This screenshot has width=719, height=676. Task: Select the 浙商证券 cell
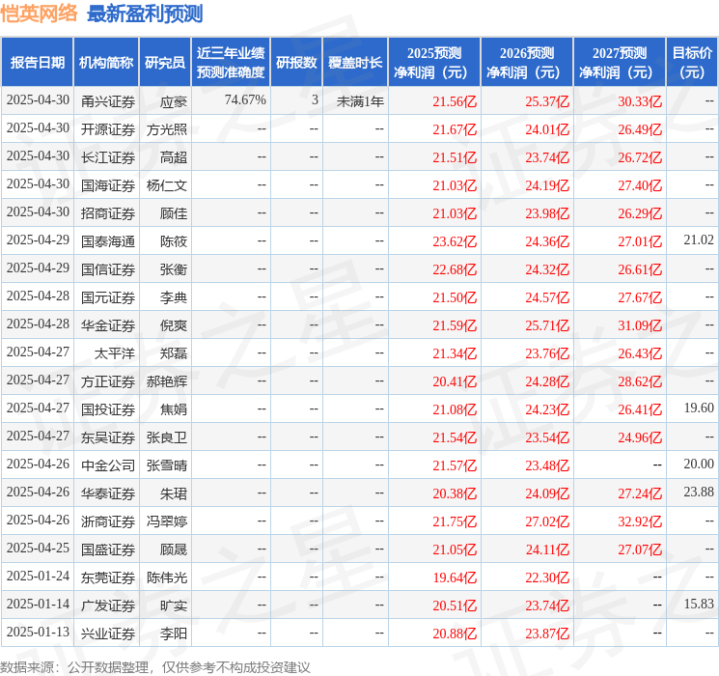tap(108, 521)
